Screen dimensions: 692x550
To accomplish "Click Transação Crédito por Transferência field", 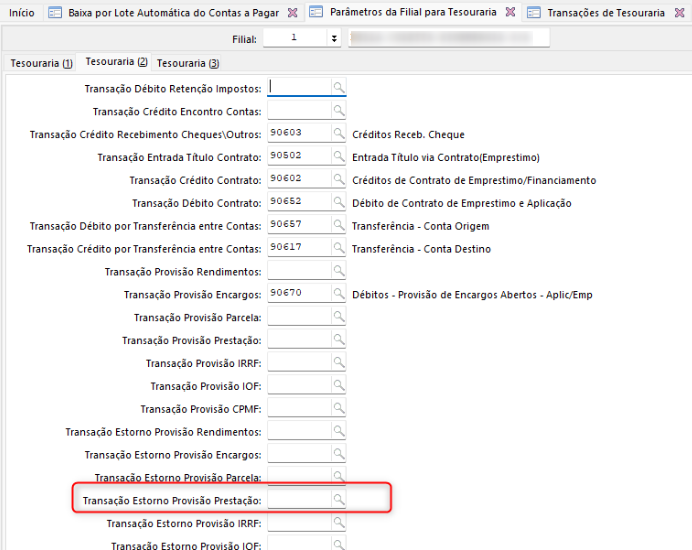I will click(299, 248).
